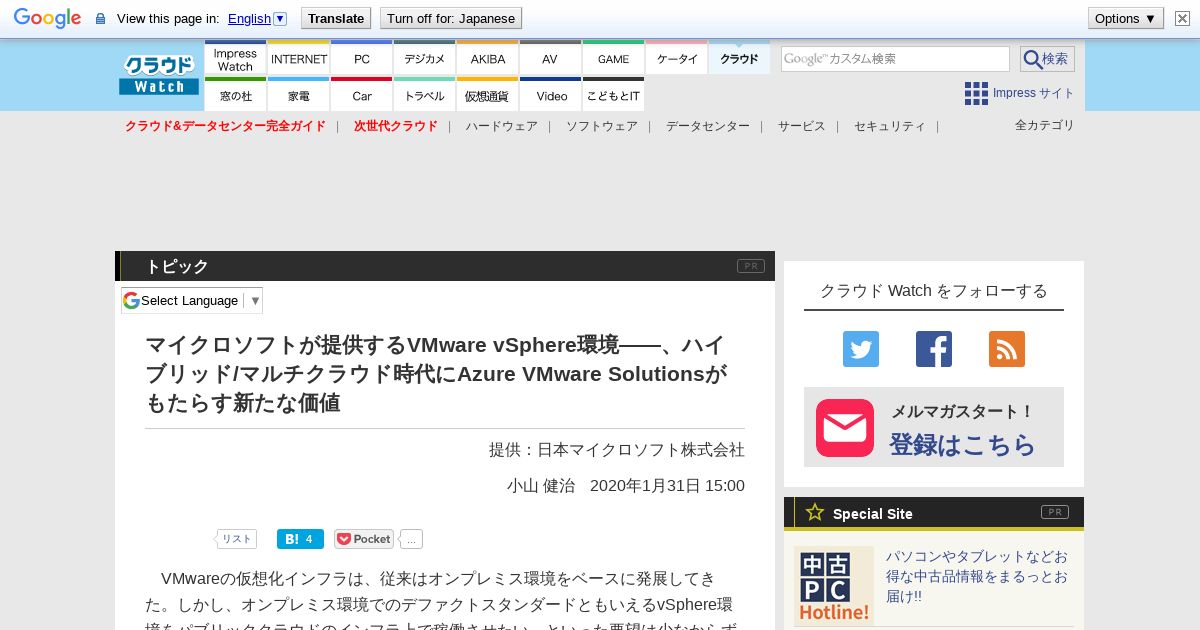
Task: Open the ケータイ tab
Action: (x=677, y=58)
